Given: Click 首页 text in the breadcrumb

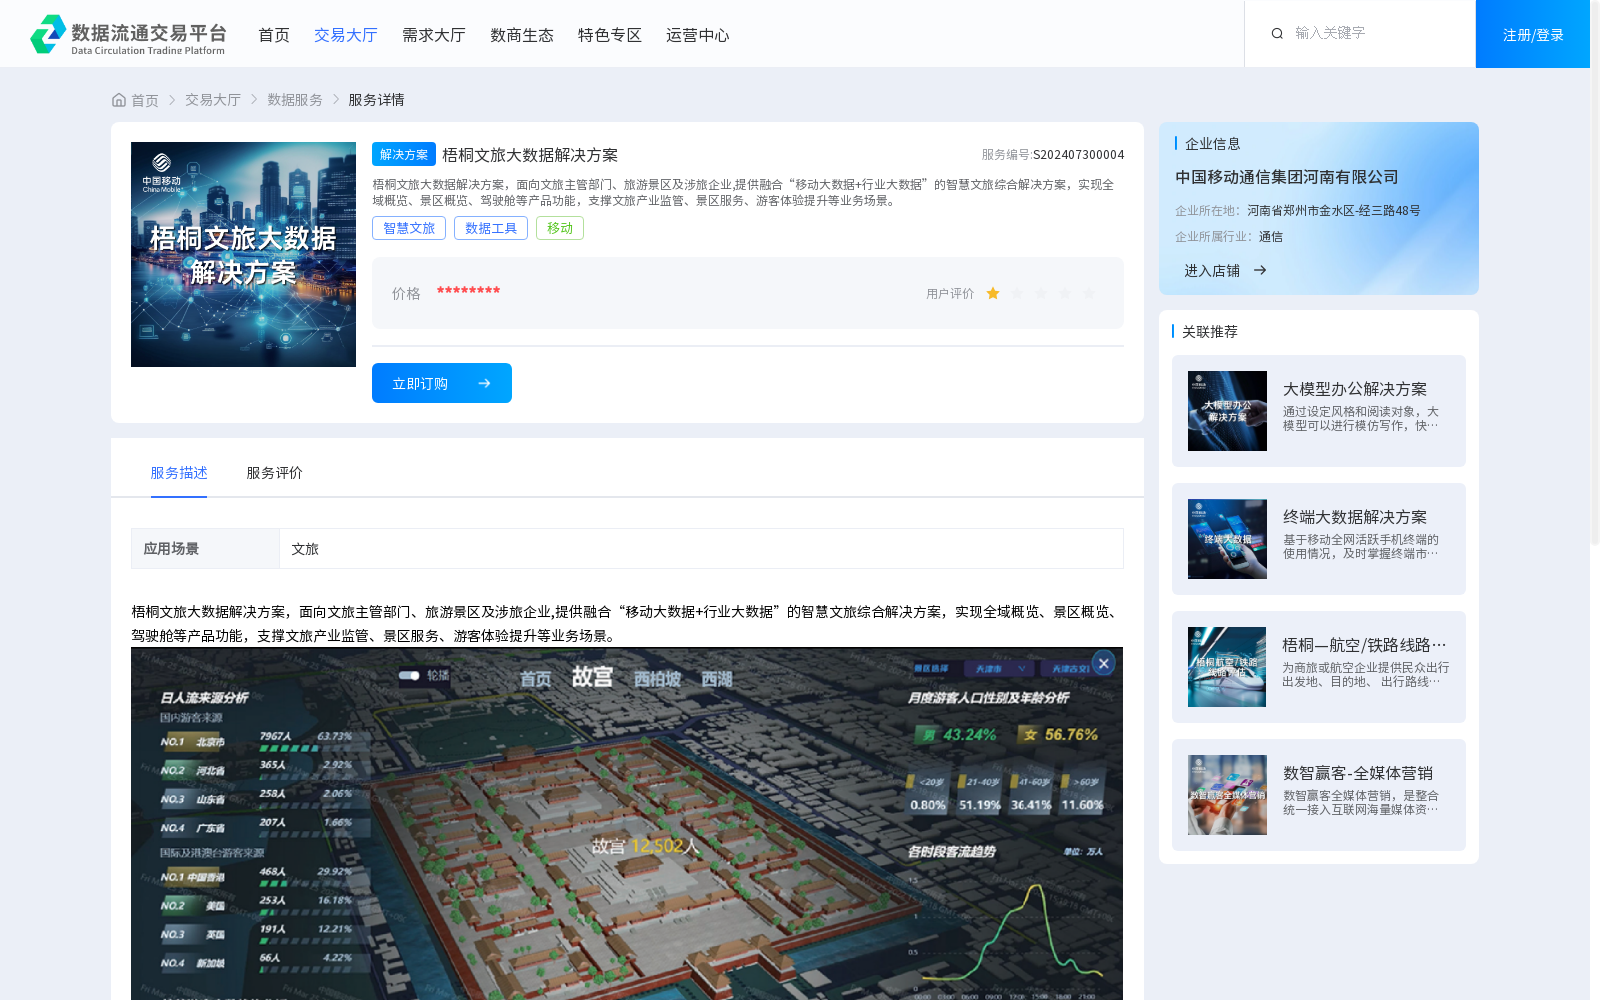Looking at the screenshot, I should (145, 100).
